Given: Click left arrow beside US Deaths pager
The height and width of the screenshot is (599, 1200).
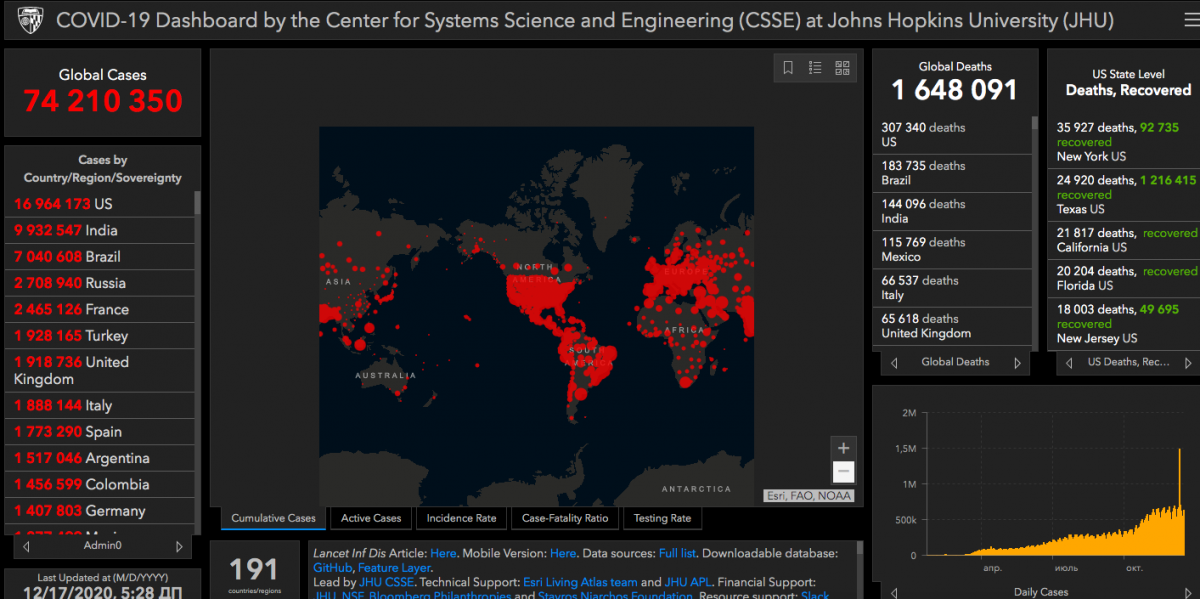Looking at the screenshot, I should 1068,362.
